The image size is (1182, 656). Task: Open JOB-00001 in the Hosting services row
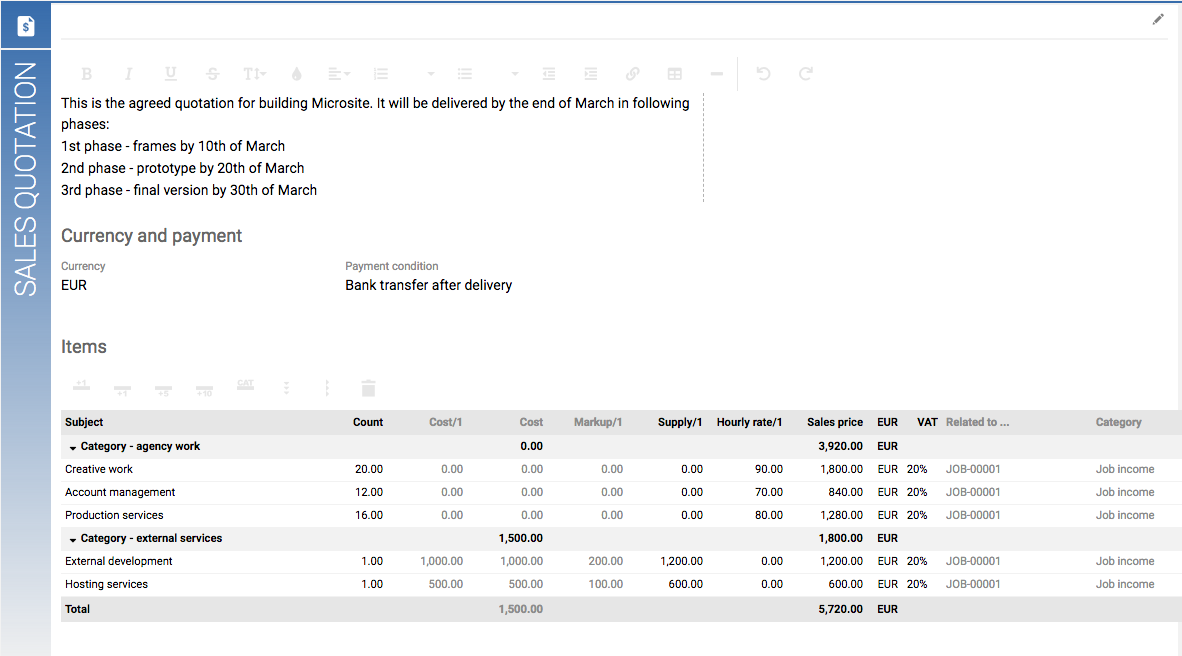coord(973,584)
